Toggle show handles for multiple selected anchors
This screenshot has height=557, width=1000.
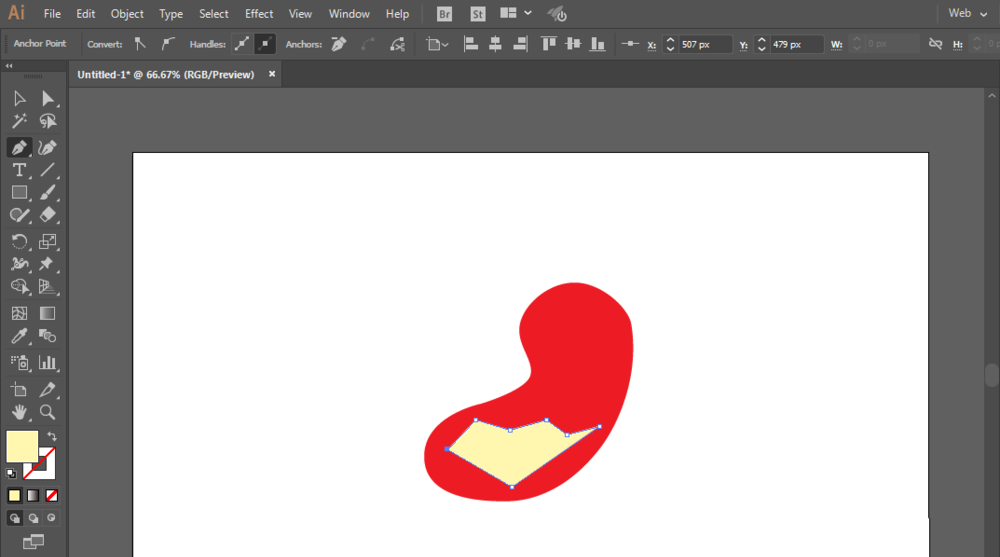(241, 44)
